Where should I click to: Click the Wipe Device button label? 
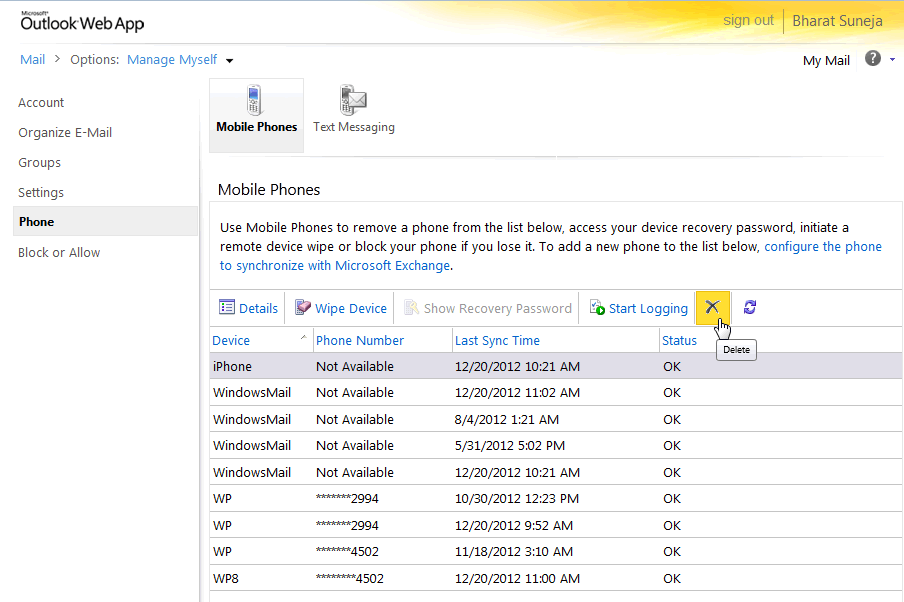pyautogui.click(x=351, y=308)
